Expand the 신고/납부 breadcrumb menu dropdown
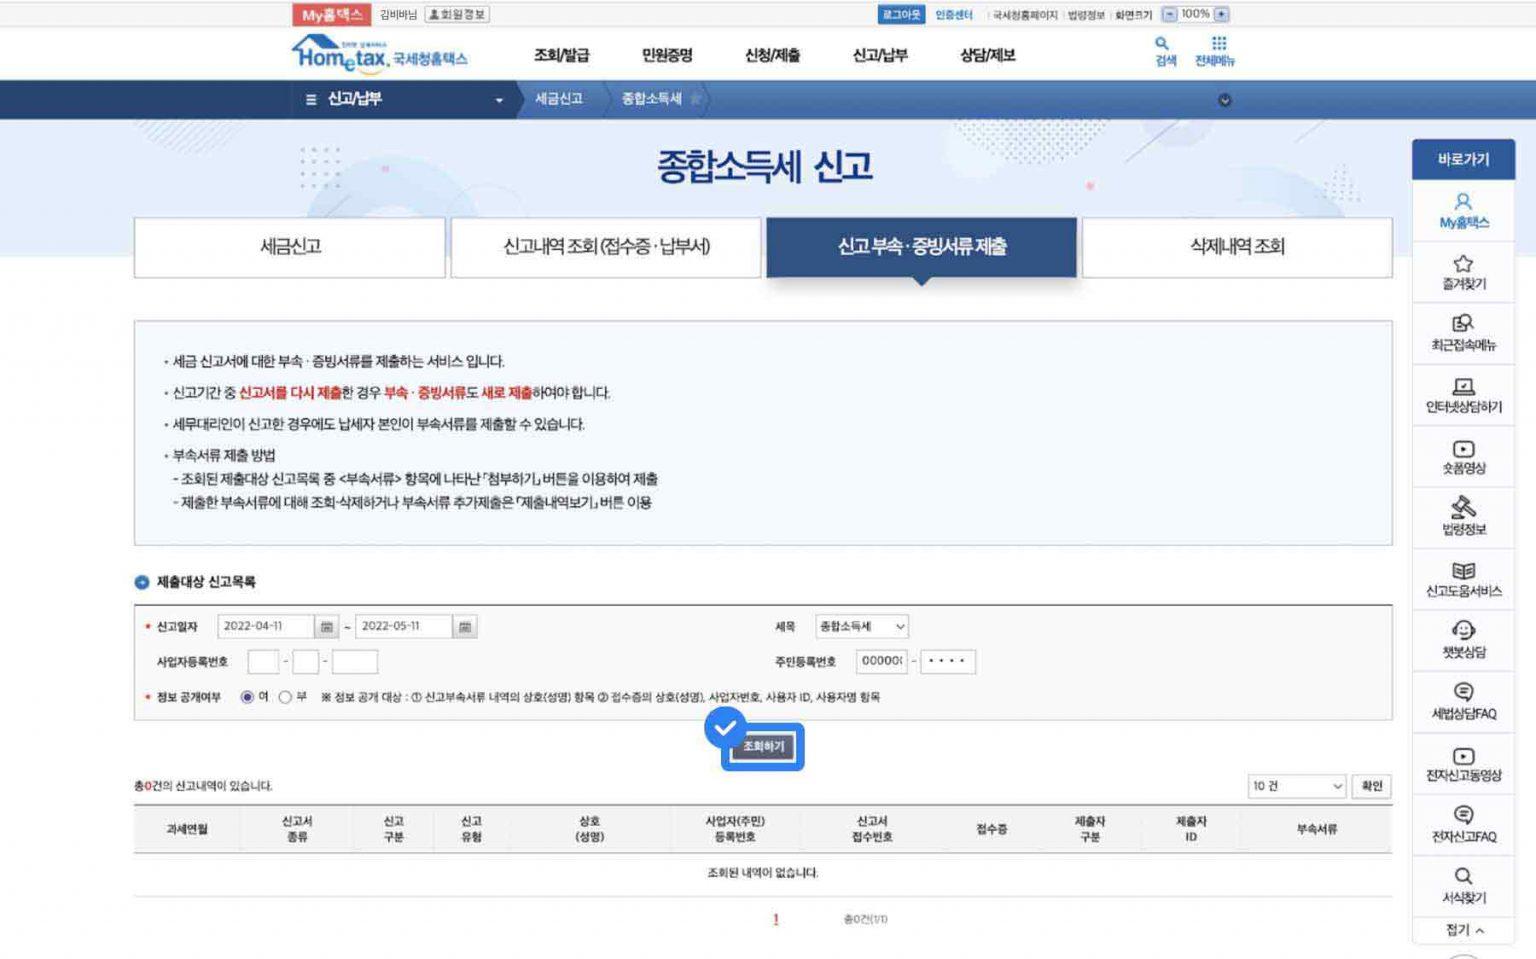This screenshot has width=1536, height=959. (x=499, y=100)
